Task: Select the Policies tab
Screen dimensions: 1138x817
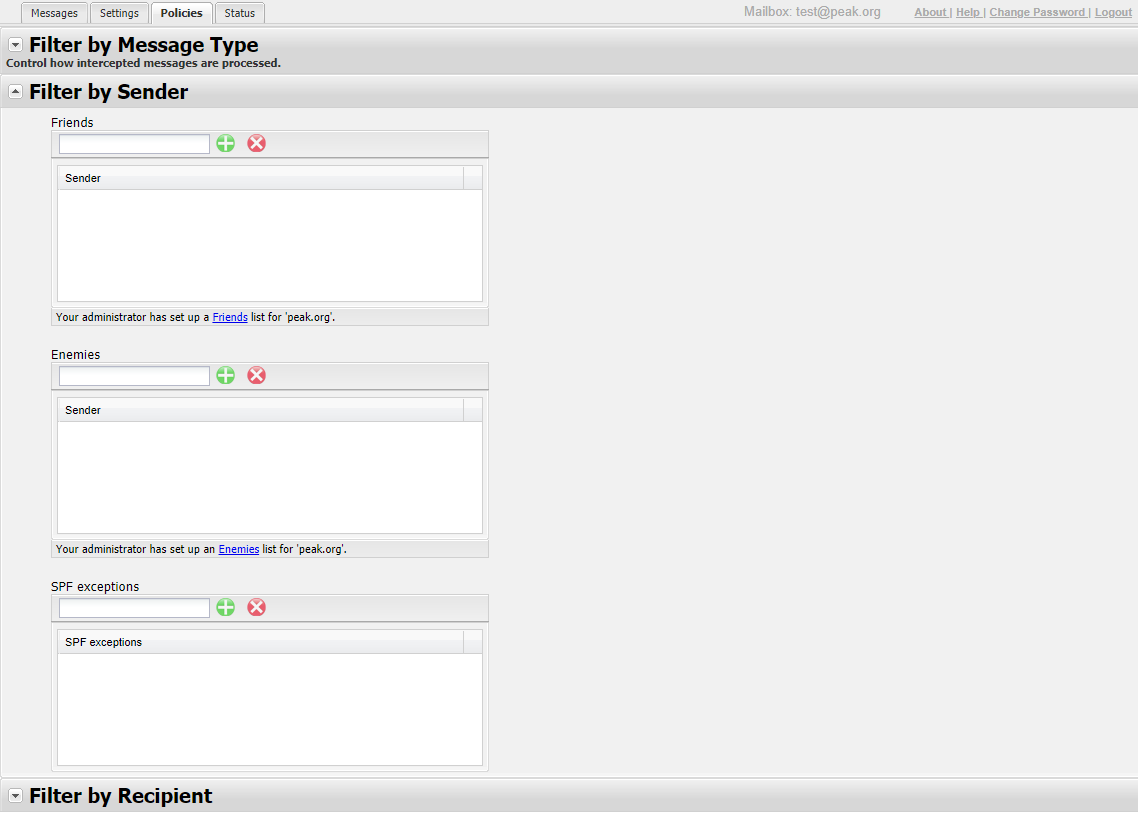Action: coord(181,13)
